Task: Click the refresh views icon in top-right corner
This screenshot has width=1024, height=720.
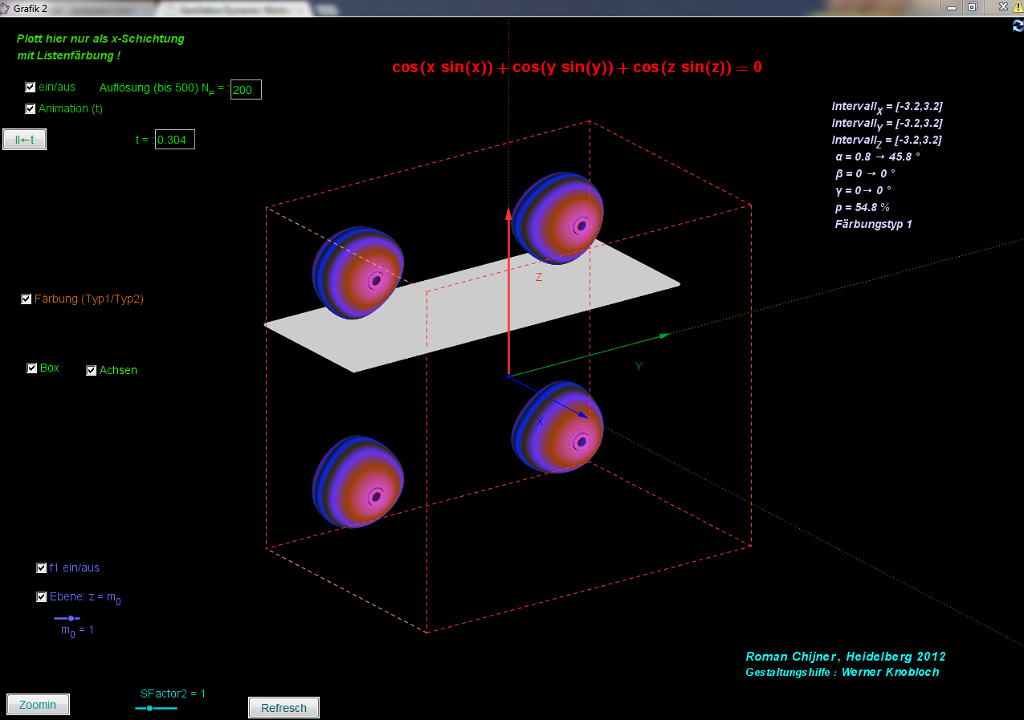Action: 1017,27
